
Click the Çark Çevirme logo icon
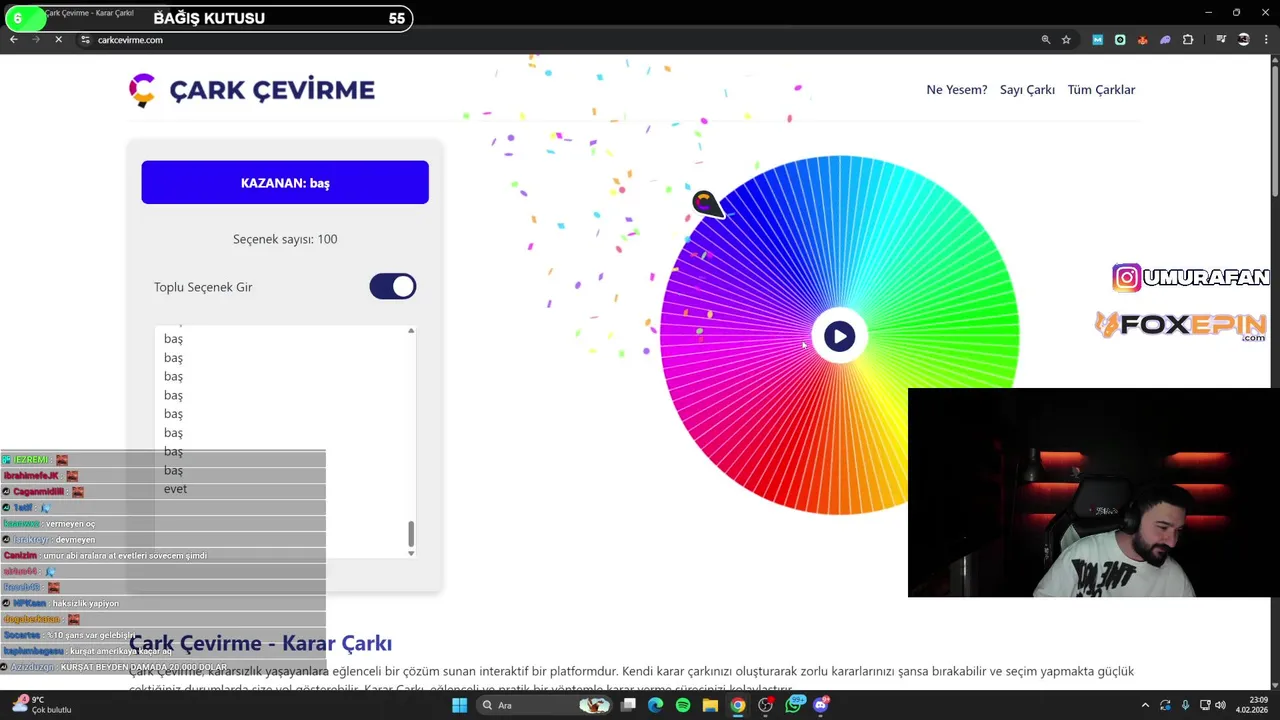pyautogui.click(x=142, y=90)
